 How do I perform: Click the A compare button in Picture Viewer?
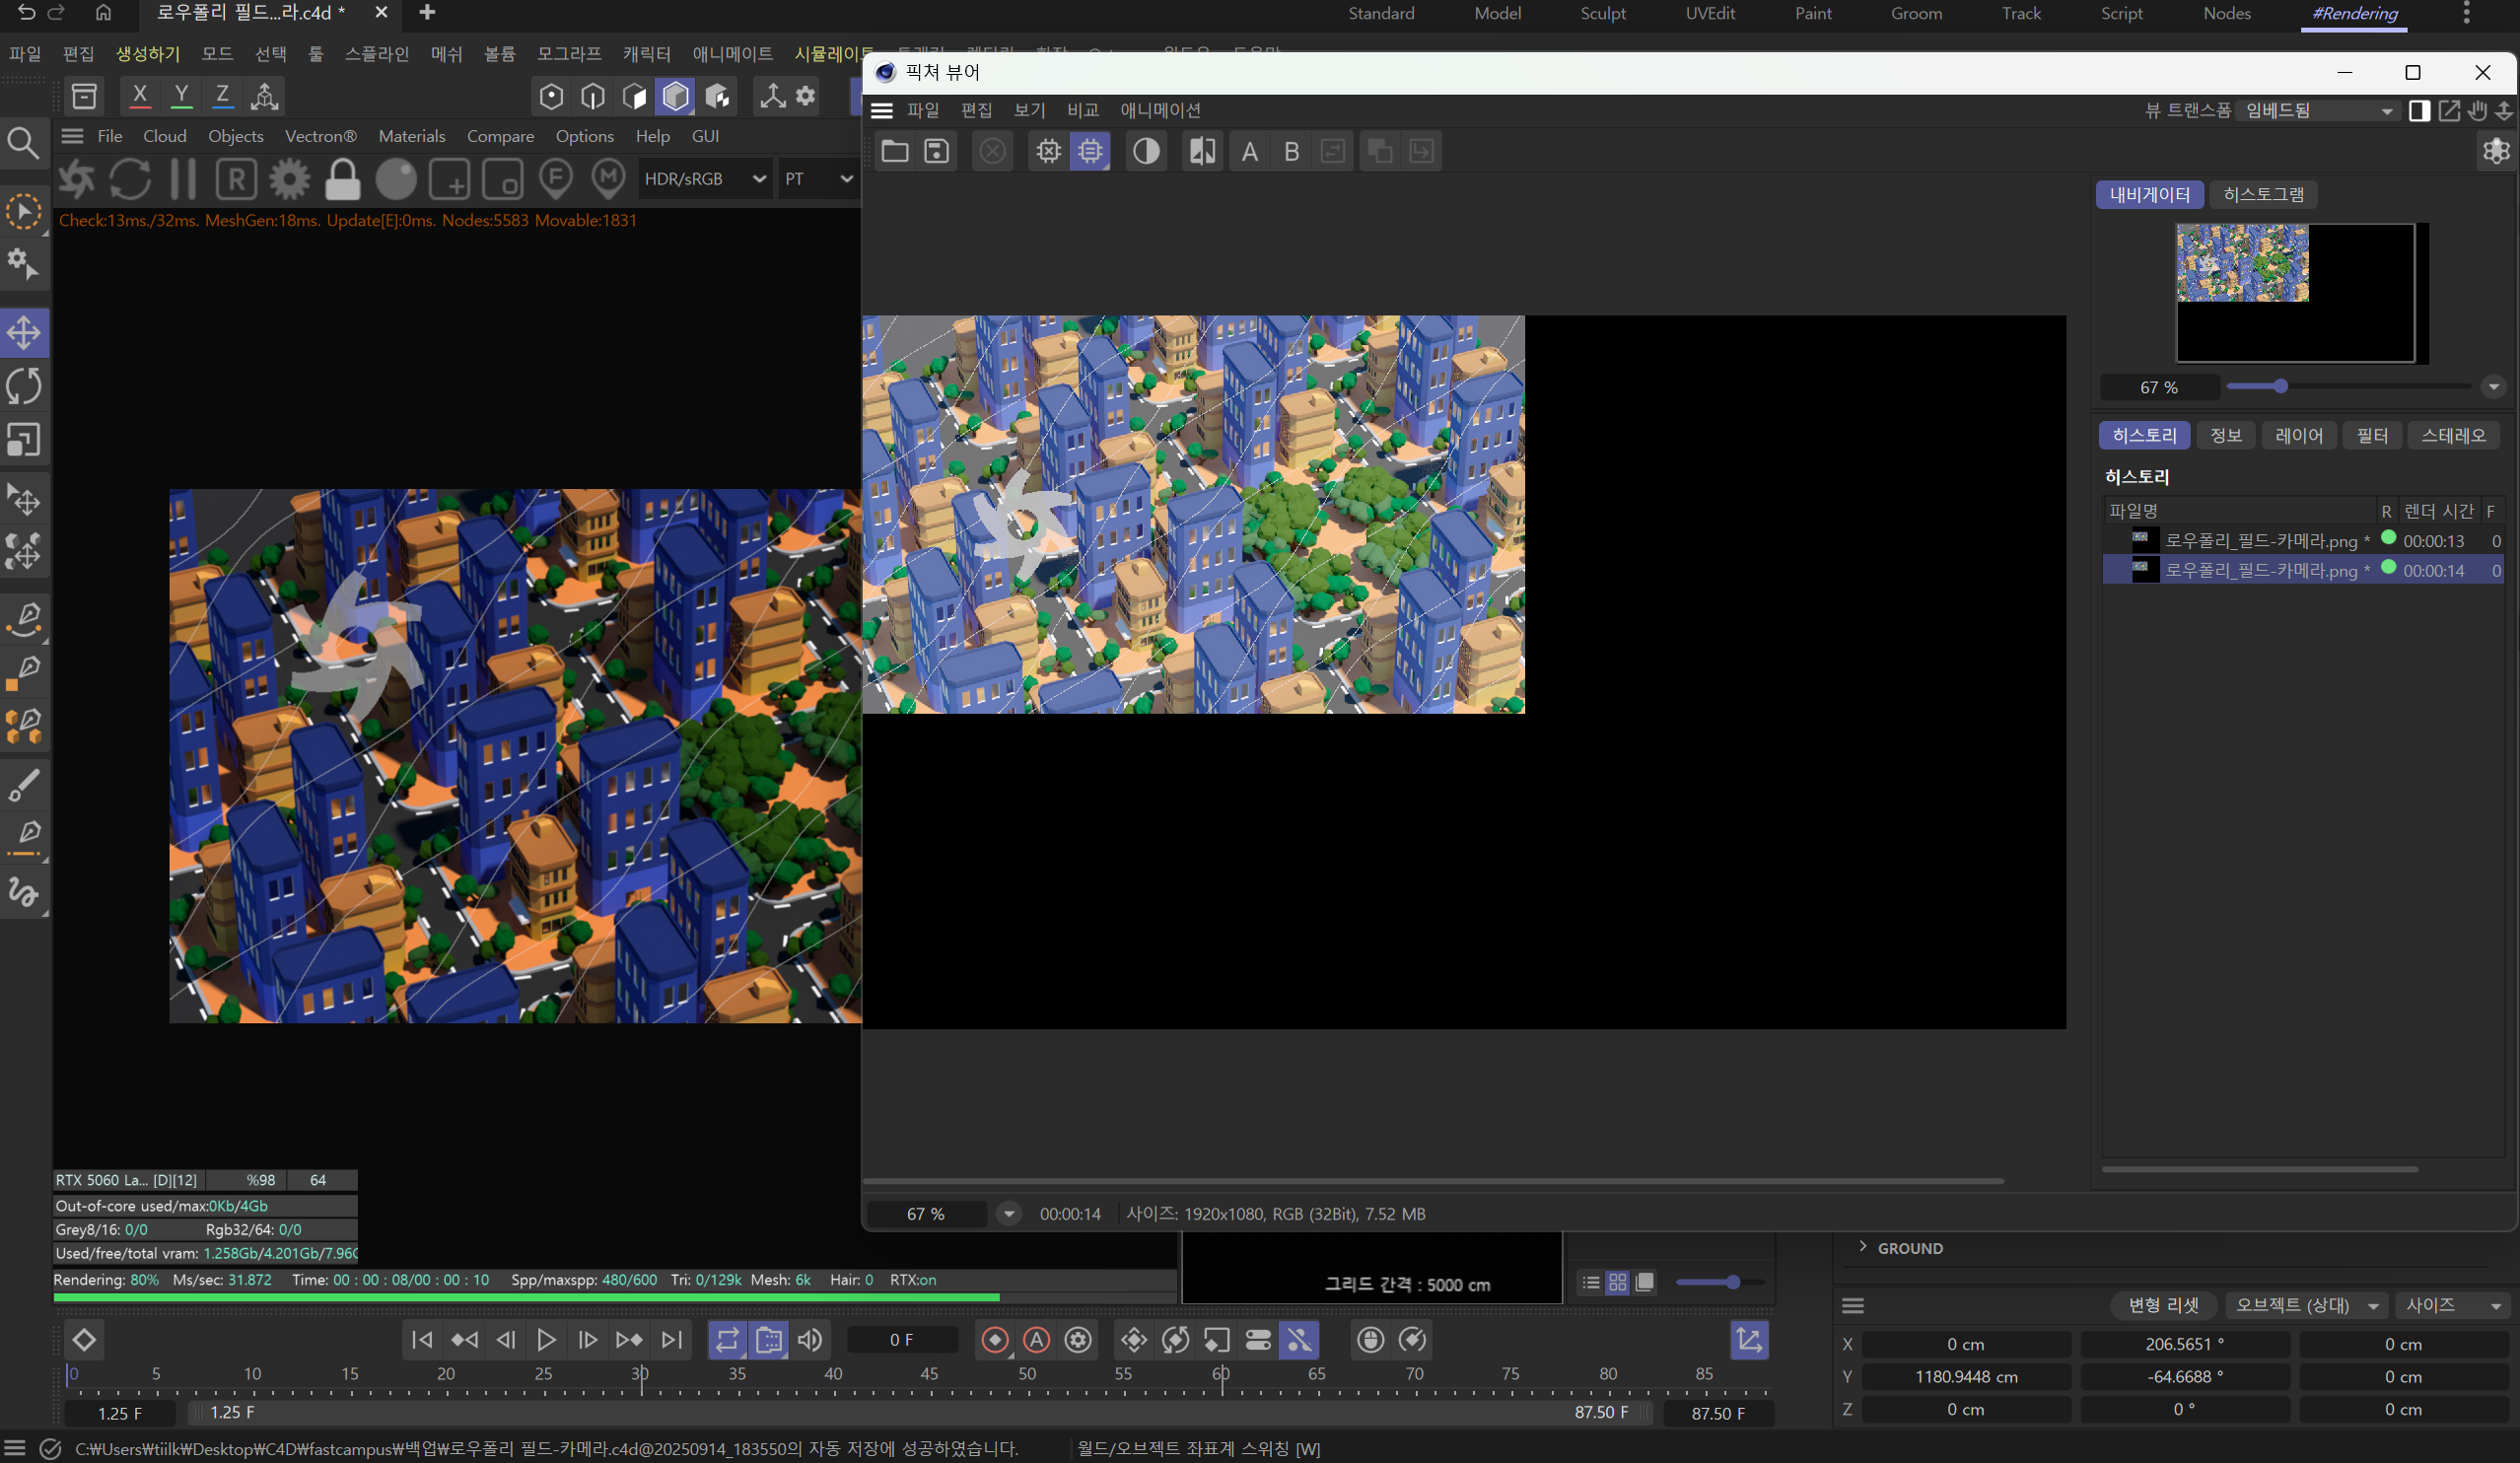click(1249, 151)
